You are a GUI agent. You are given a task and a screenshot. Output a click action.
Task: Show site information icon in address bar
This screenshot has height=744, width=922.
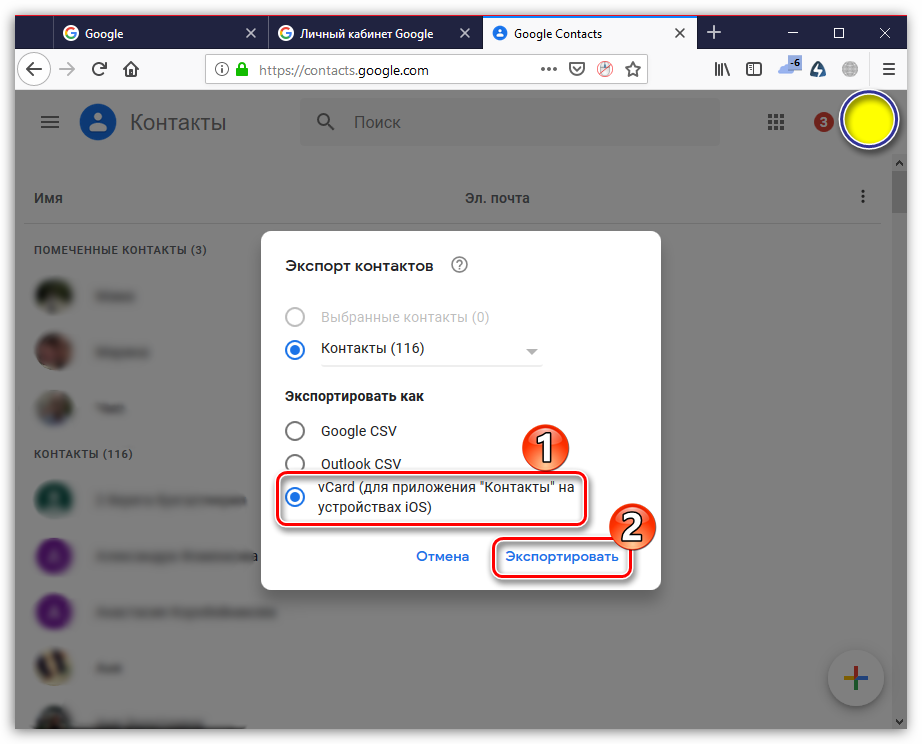pos(221,69)
